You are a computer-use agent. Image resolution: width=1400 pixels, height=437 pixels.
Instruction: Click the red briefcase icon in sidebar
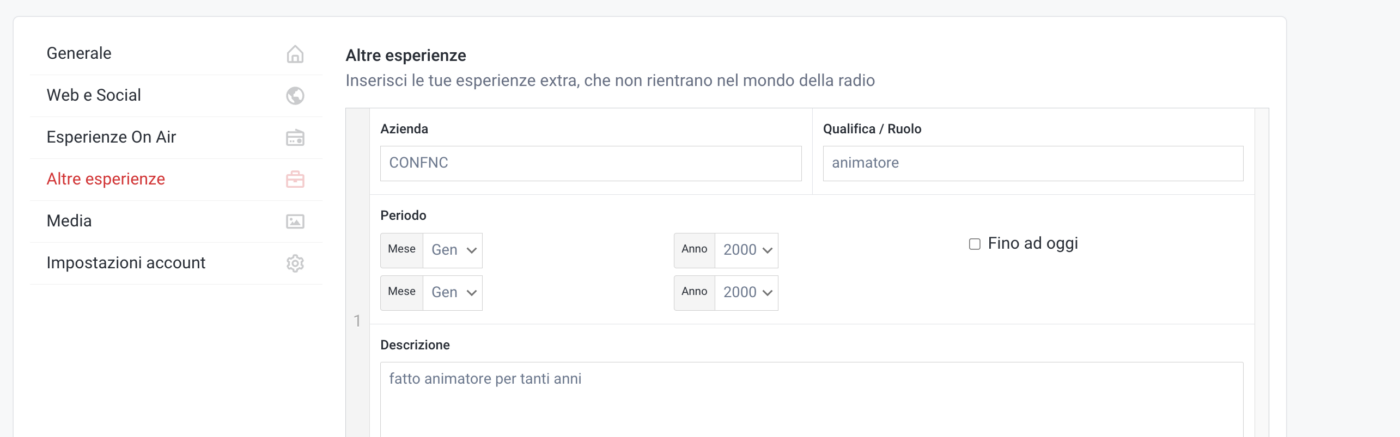click(x=295, y=180)
